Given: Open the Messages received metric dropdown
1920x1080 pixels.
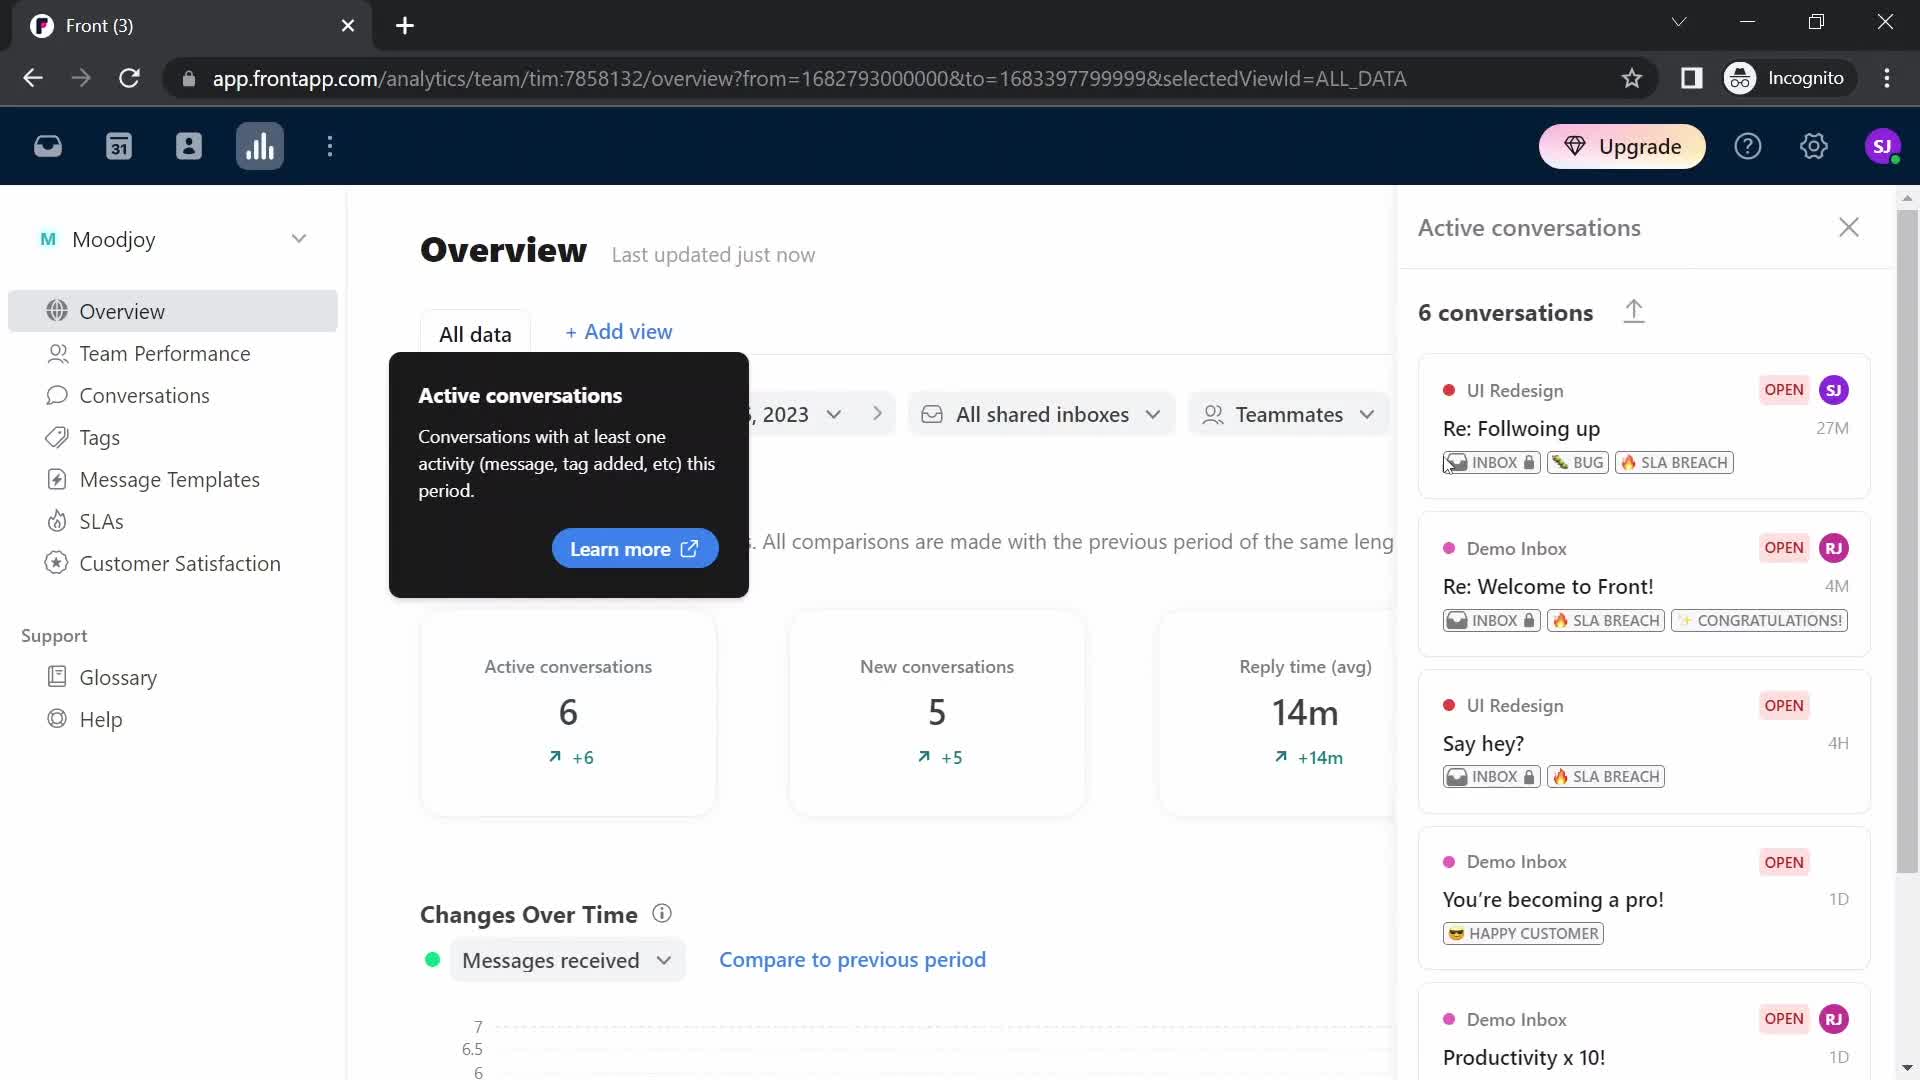Looking at the screenshot, I should click(566, 961).
